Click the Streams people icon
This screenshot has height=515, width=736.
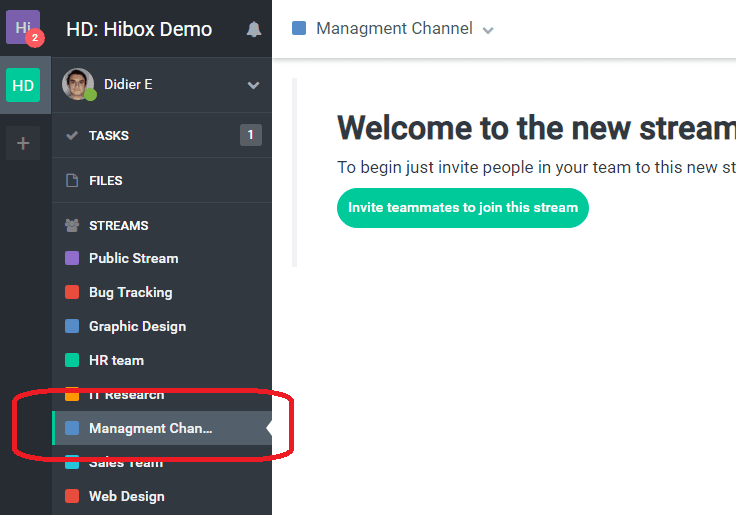click(71, 226)
